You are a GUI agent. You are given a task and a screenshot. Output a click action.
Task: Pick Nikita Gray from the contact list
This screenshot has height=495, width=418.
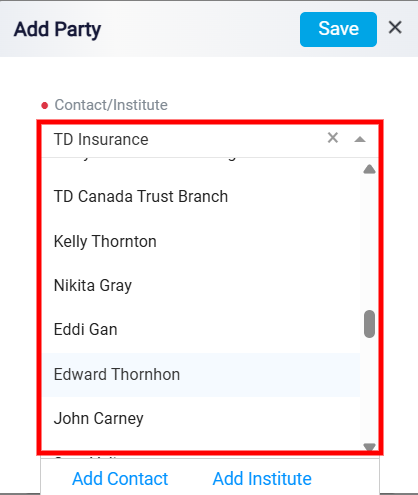[201, 285]
